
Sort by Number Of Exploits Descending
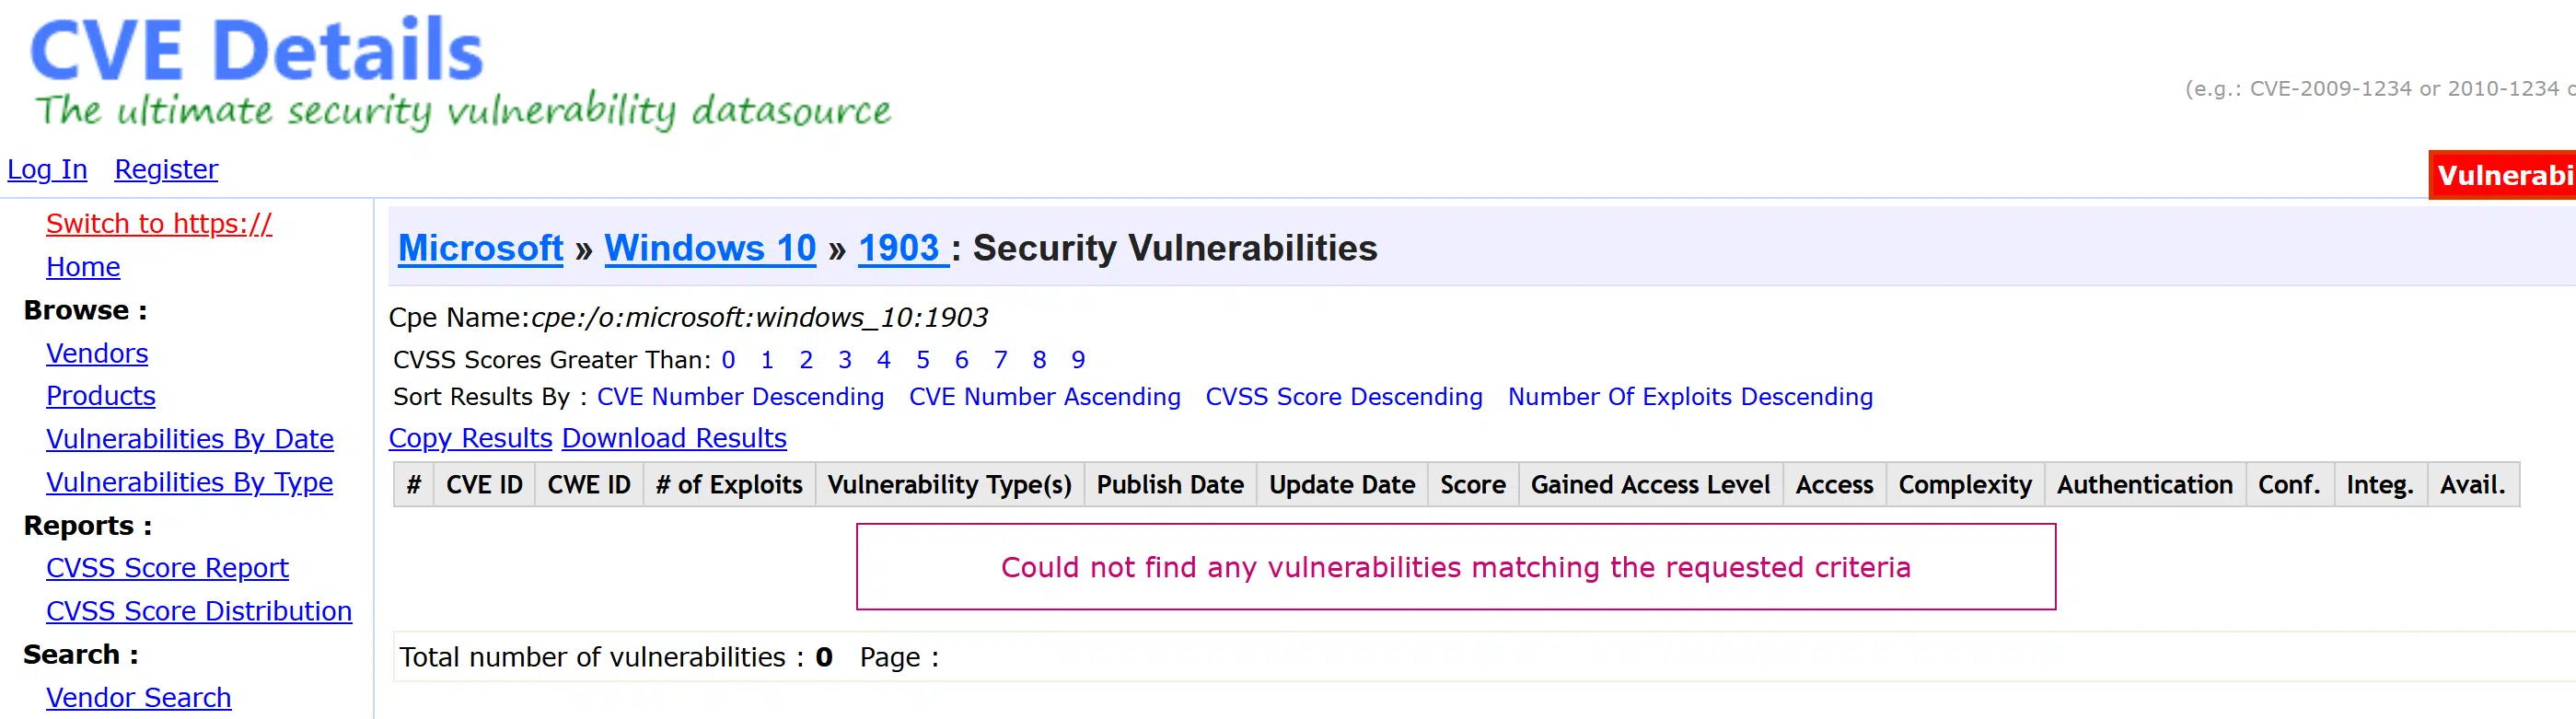(x=1690, y=397)
